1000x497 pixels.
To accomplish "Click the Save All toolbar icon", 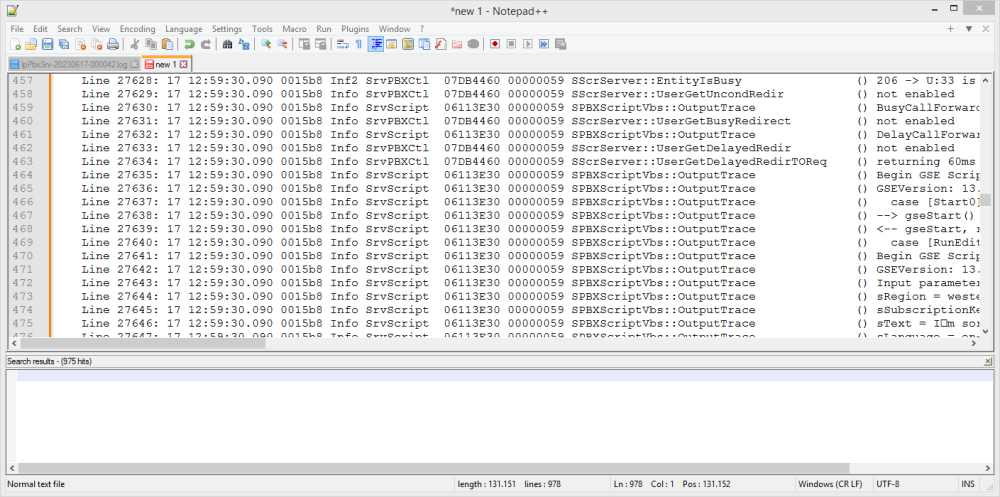I will coord(64,44).
